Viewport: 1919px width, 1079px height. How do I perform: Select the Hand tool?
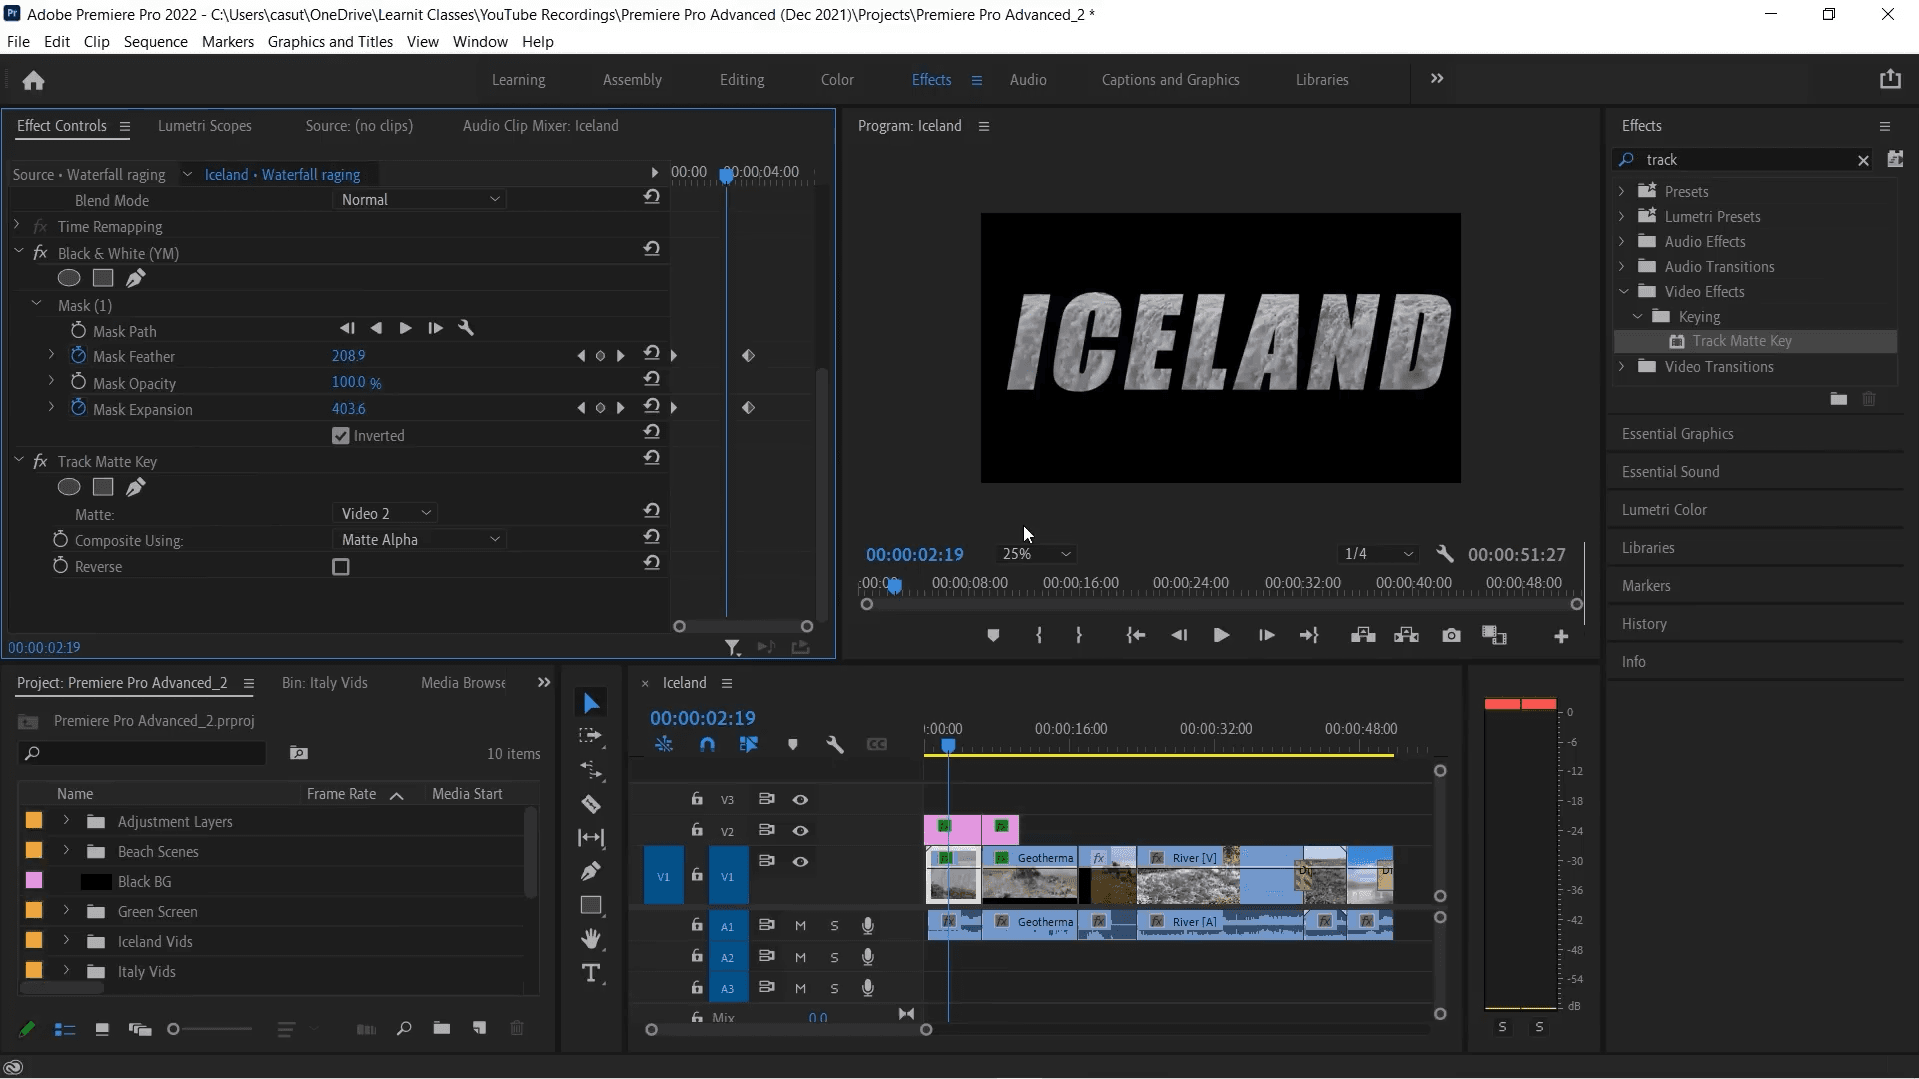click(x=591, y=938)
